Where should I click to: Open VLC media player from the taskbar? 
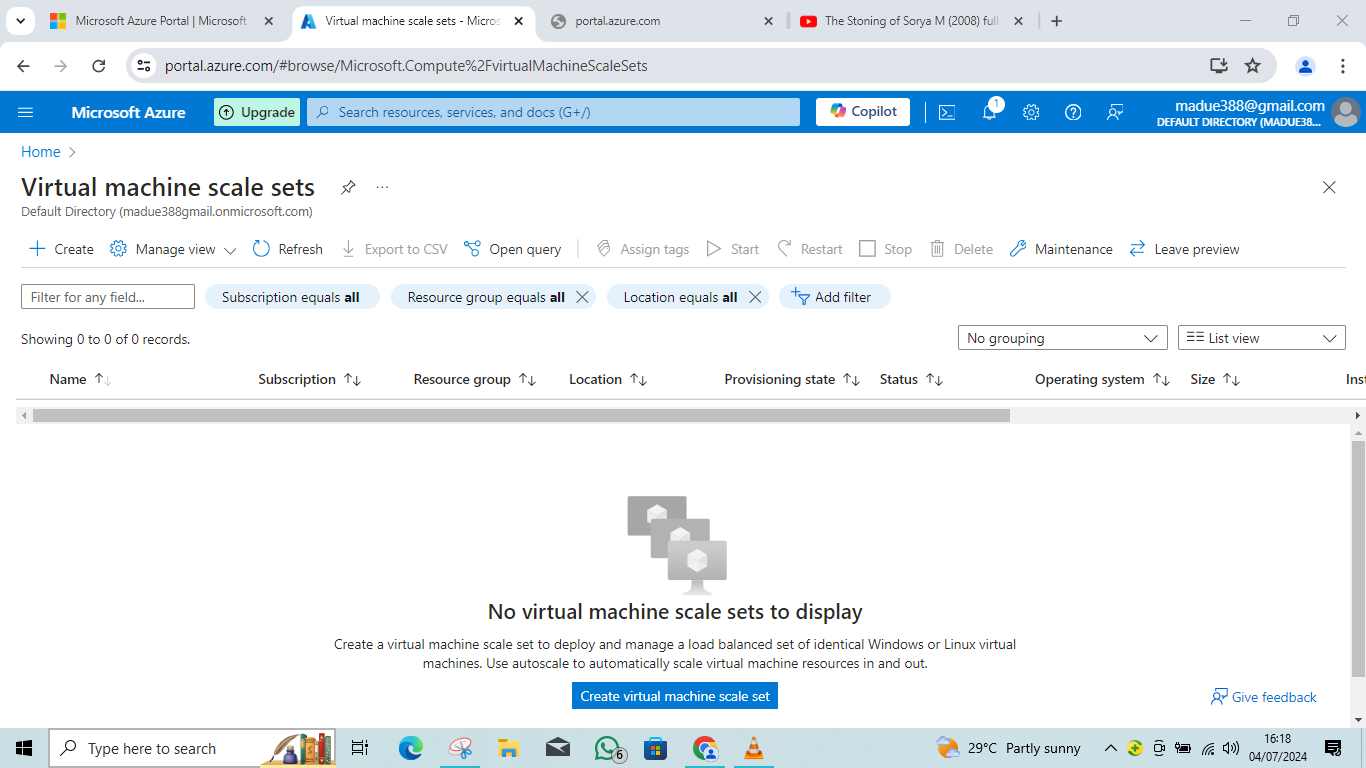click(x=754, y=748)
